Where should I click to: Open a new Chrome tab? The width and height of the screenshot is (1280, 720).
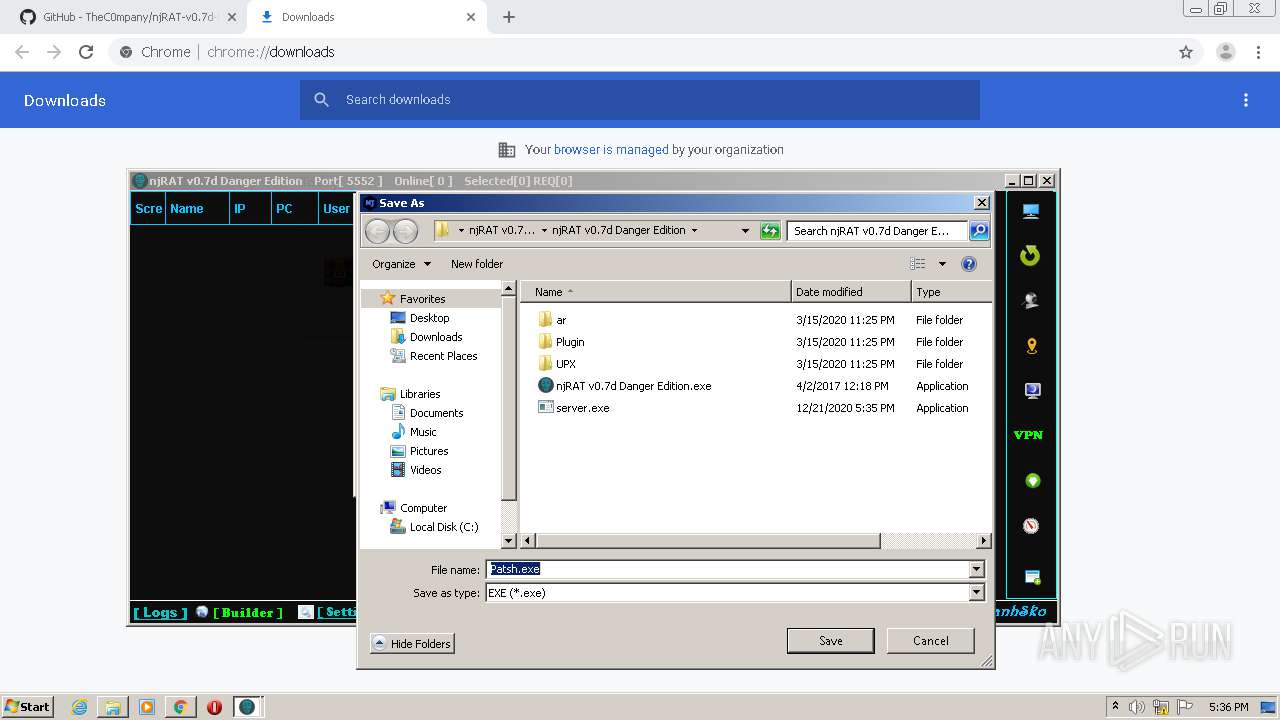[x=508, y=17]
